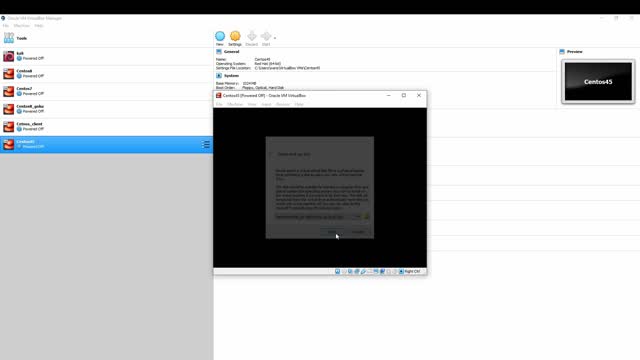The image size is (640, 360).
Task: Open the Manager window's Help menu
Action: pyautogui.click(x=39, y=25)
